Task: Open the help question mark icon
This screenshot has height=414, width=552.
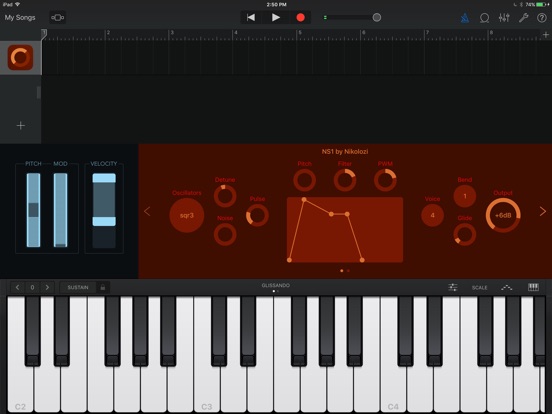Action: (542, 18)
